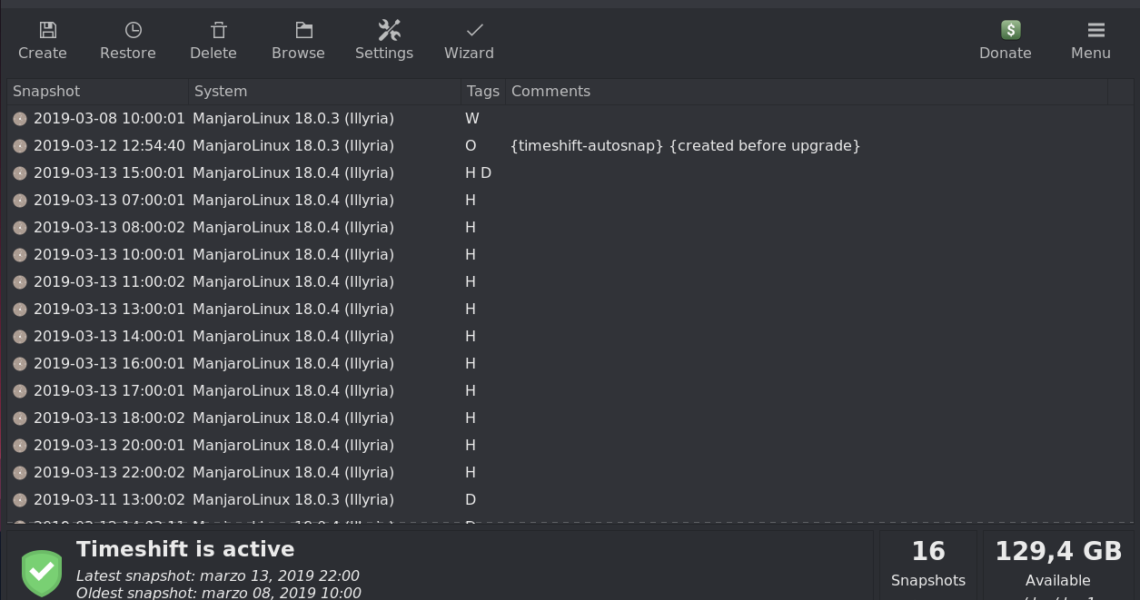Screen dimensions: 1140x600
Task: Click the 16 Snapshots counter panel
Action: [x=928, y=564]
